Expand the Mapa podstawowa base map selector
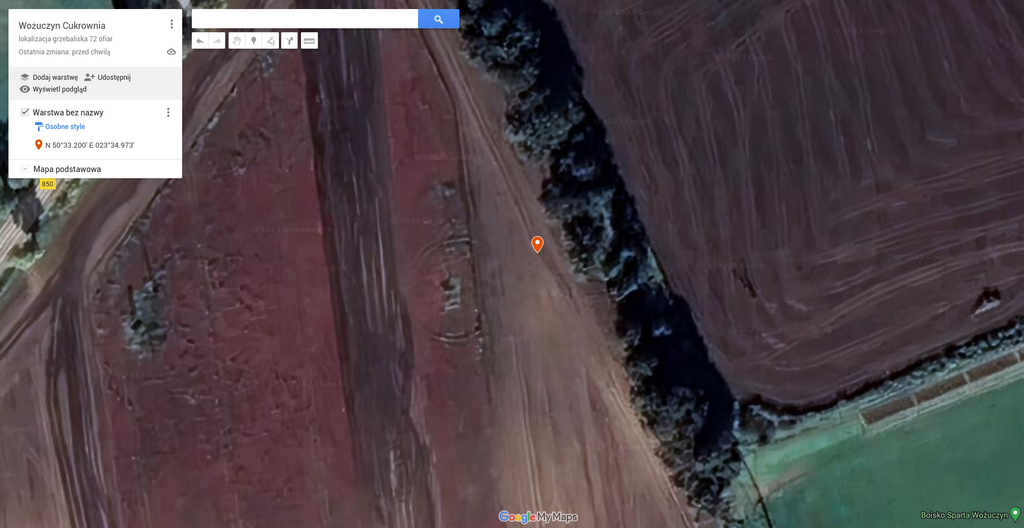The image size is (1024, 528). (x=25, y=169)
